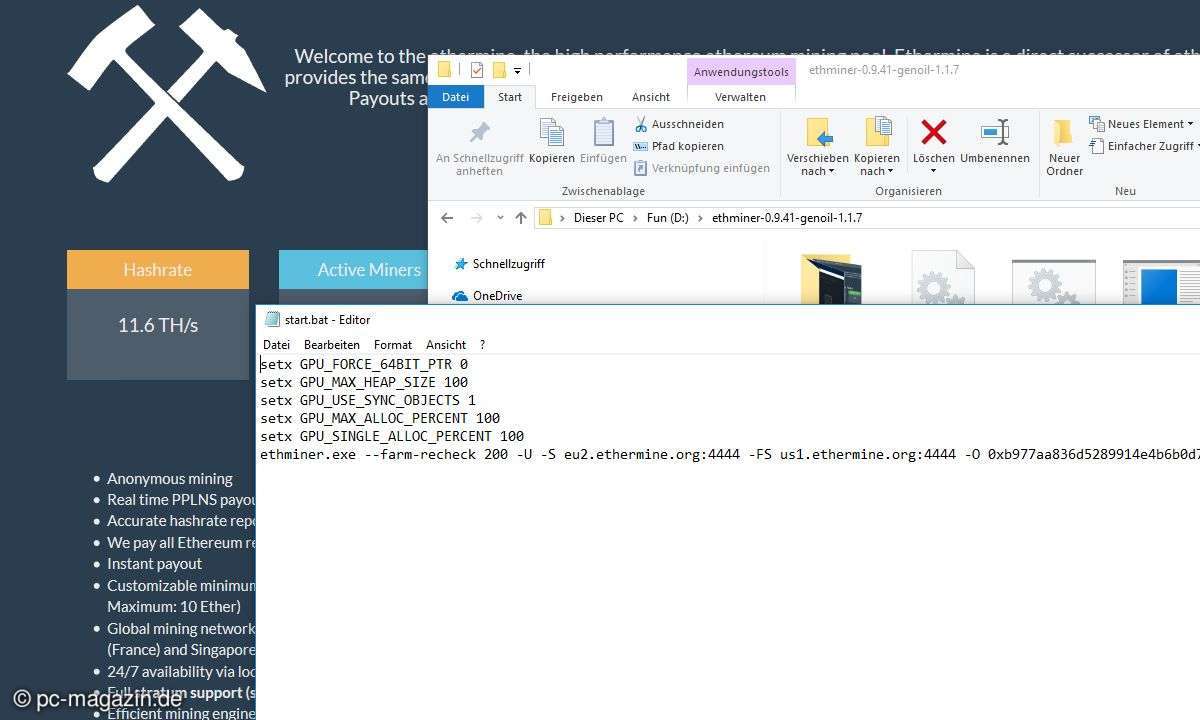Click the Einfügen clipboard icon

(603, 141)
